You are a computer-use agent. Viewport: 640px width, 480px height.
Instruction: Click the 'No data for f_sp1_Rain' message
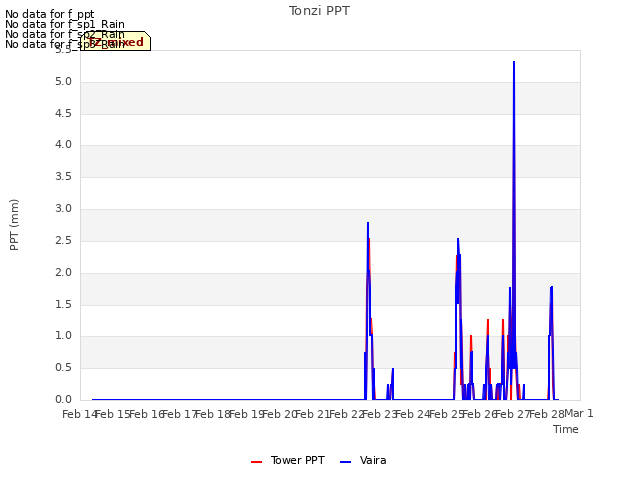[x=64, y=24]
